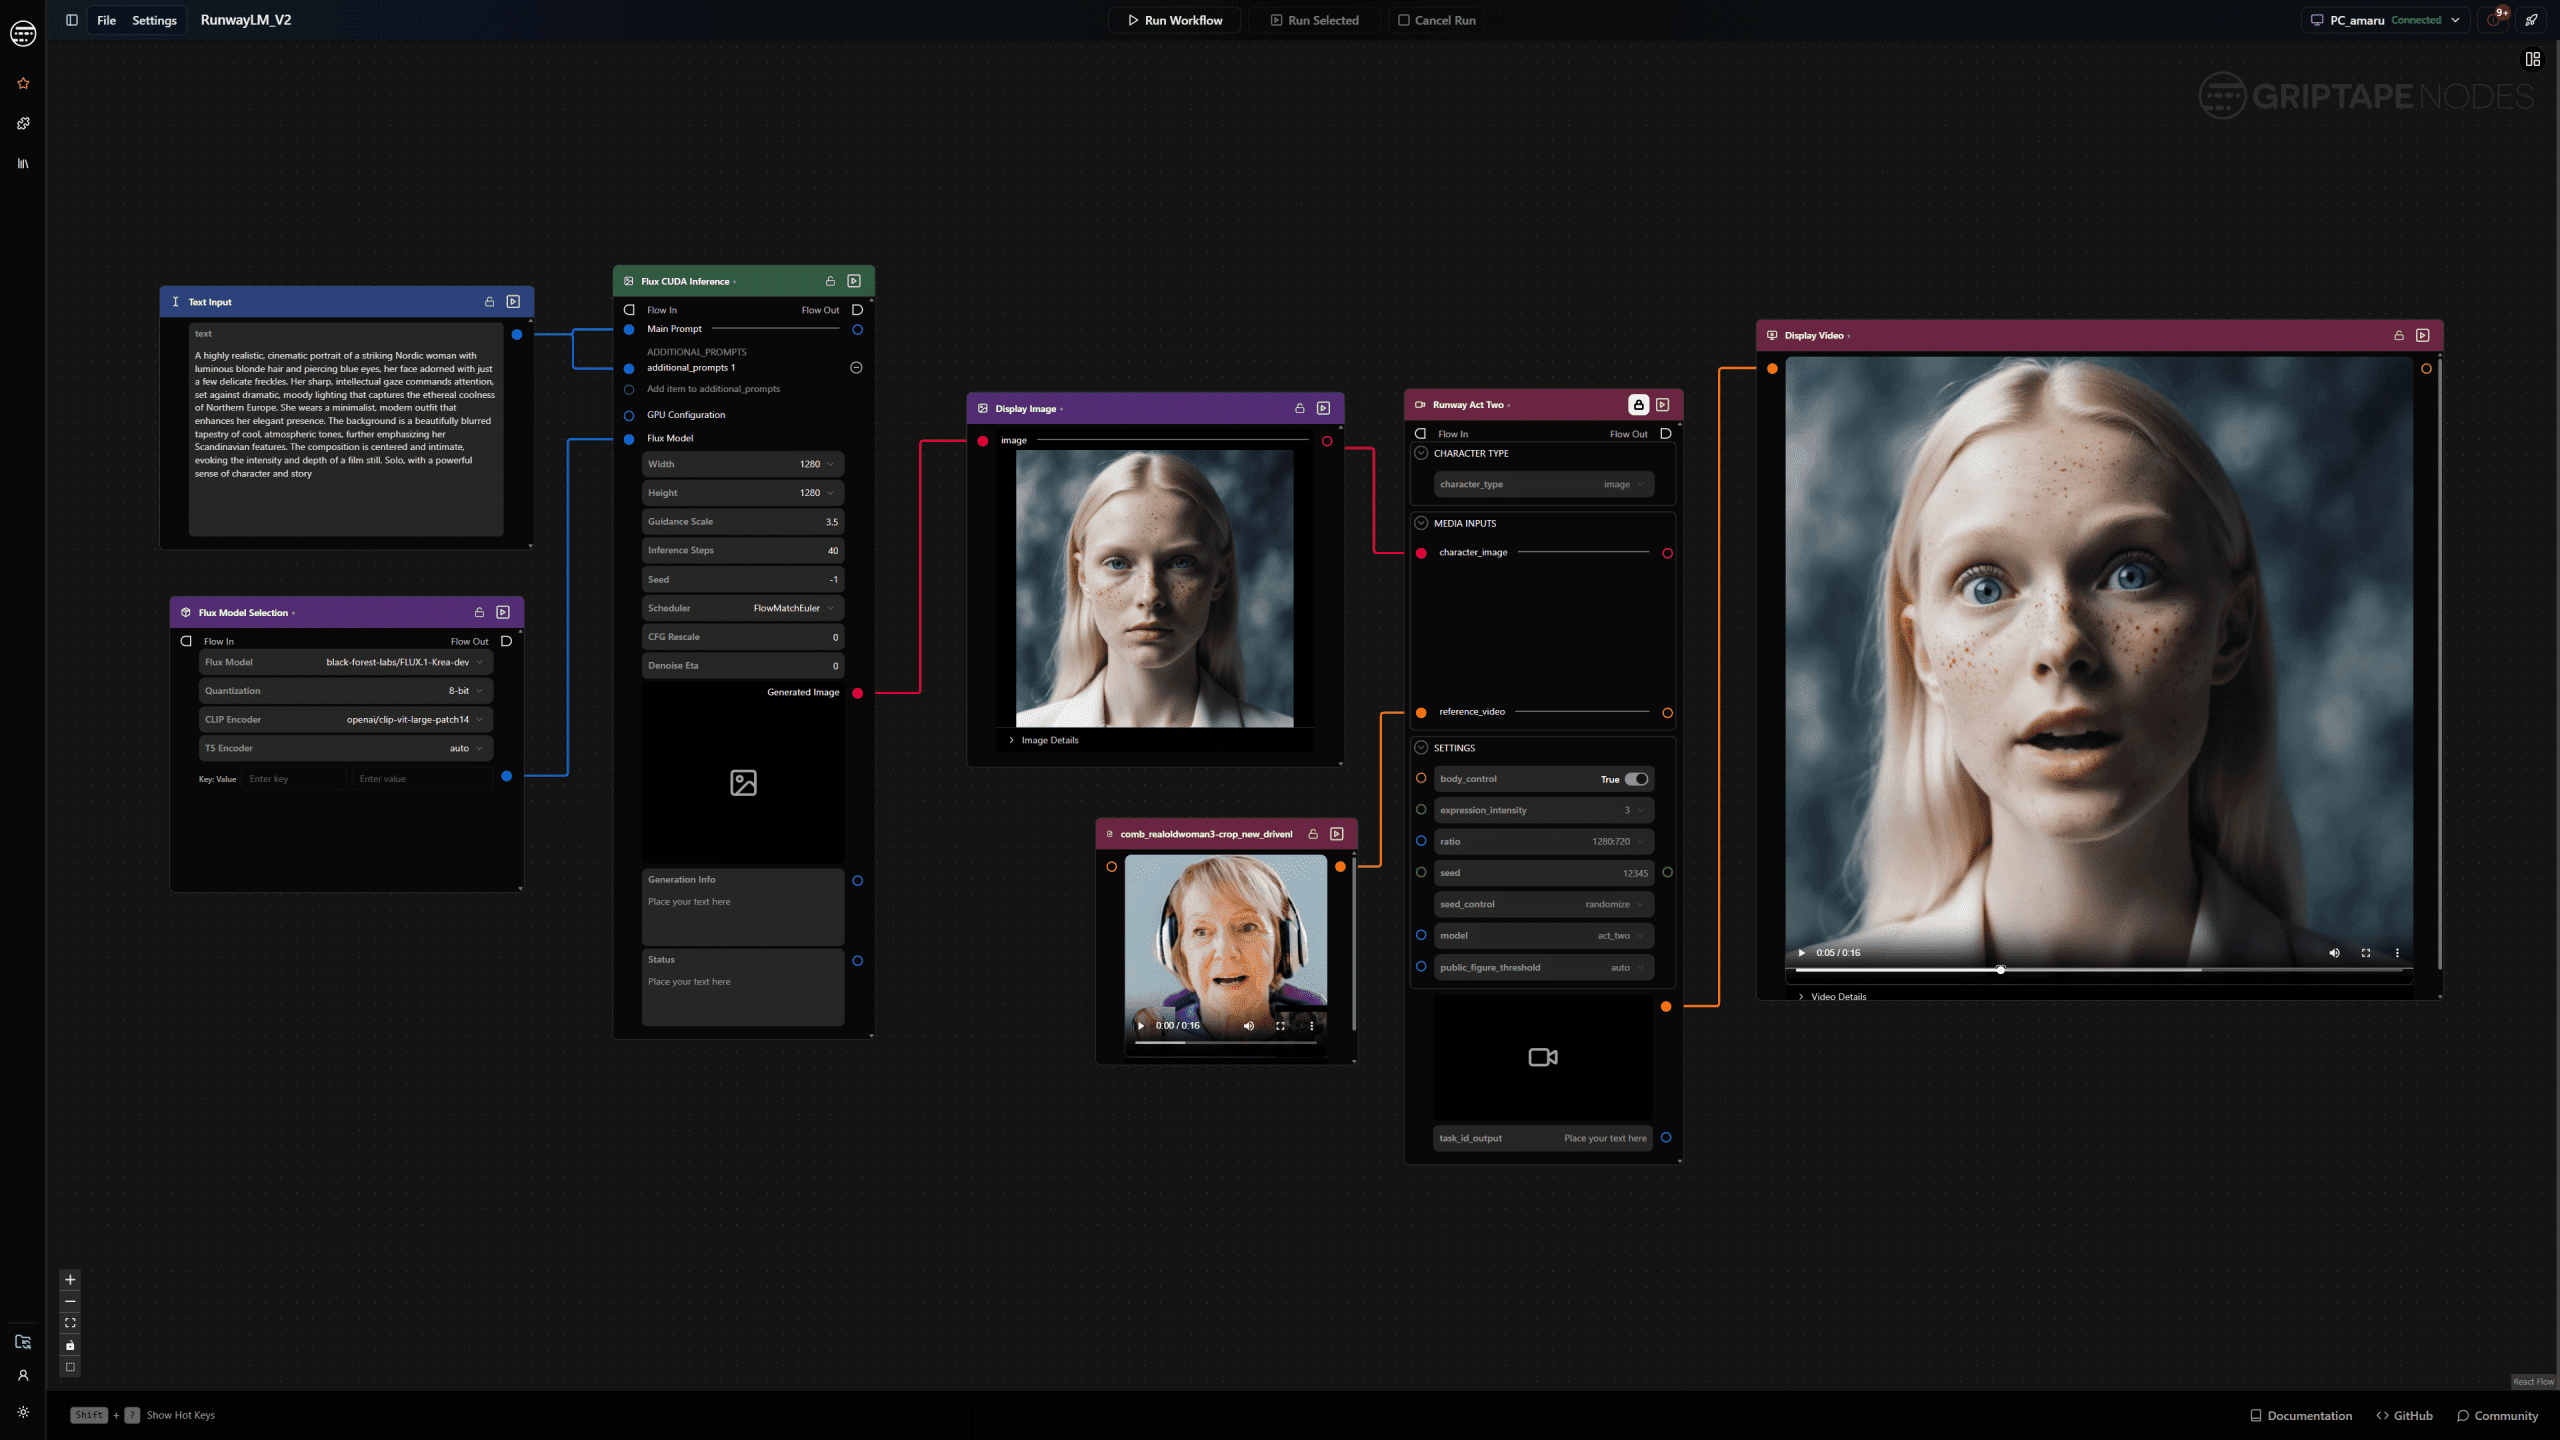The image size is (2560, 1440).
Task: Run the Flux CUDA Inference node via its header play icon
Action: pos(854,281)
